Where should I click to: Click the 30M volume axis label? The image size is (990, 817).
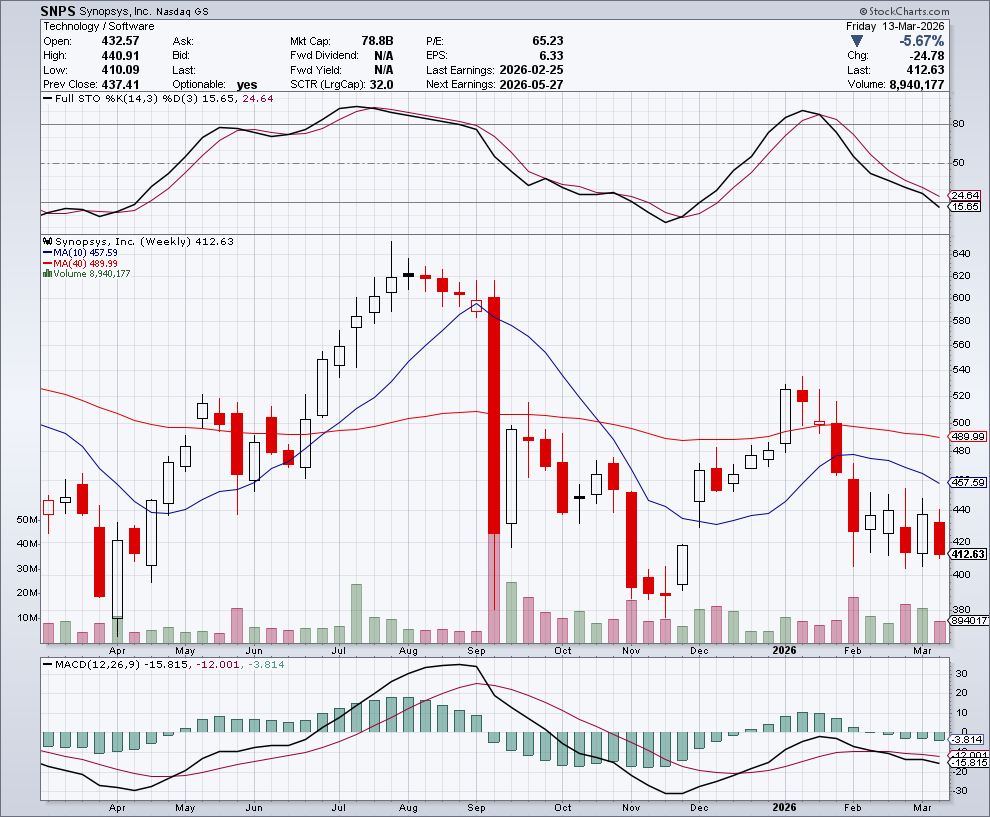[x=27, y=569]
